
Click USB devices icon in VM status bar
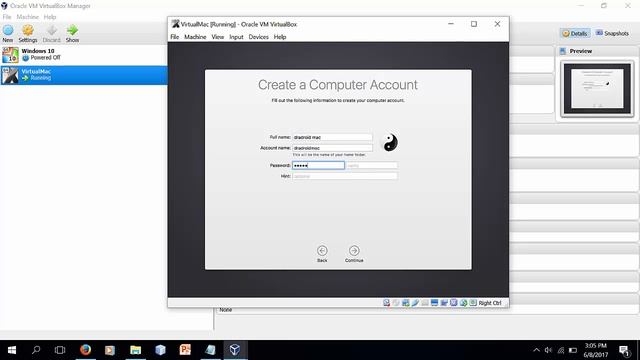point(415,303)
